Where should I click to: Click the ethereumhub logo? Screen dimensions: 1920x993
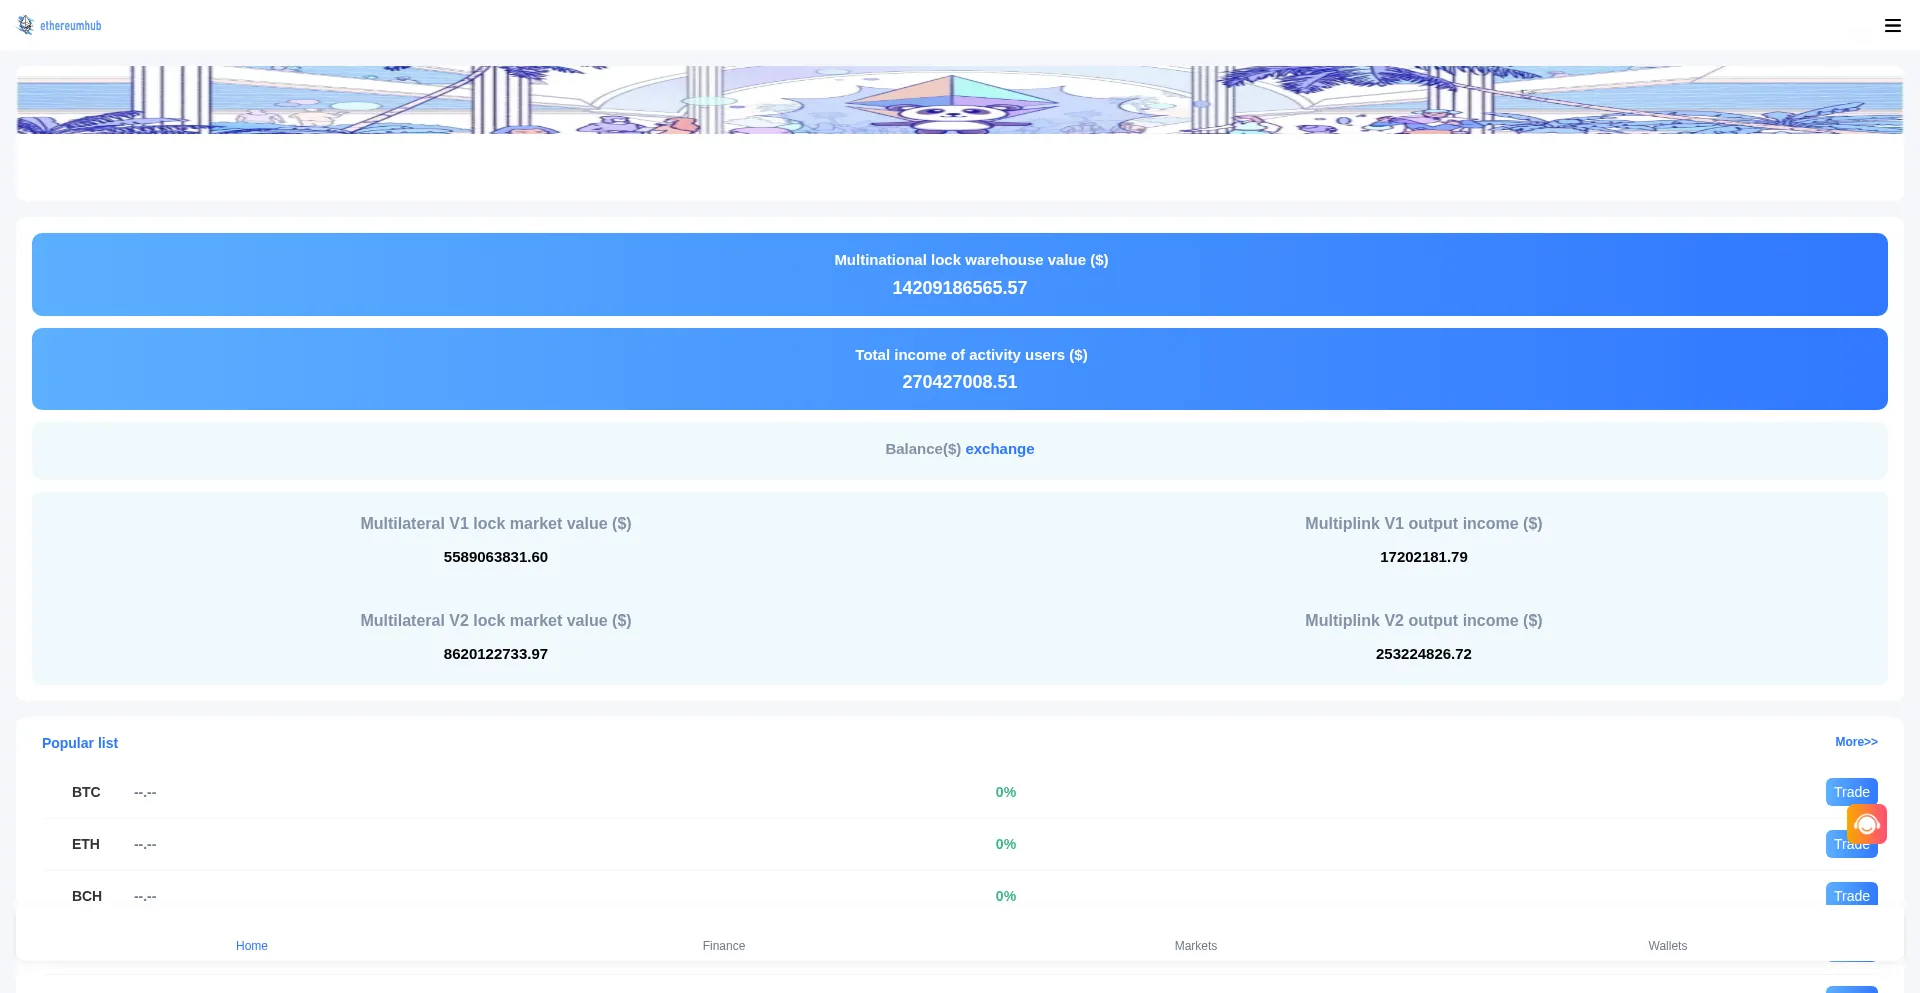(60, 25)
